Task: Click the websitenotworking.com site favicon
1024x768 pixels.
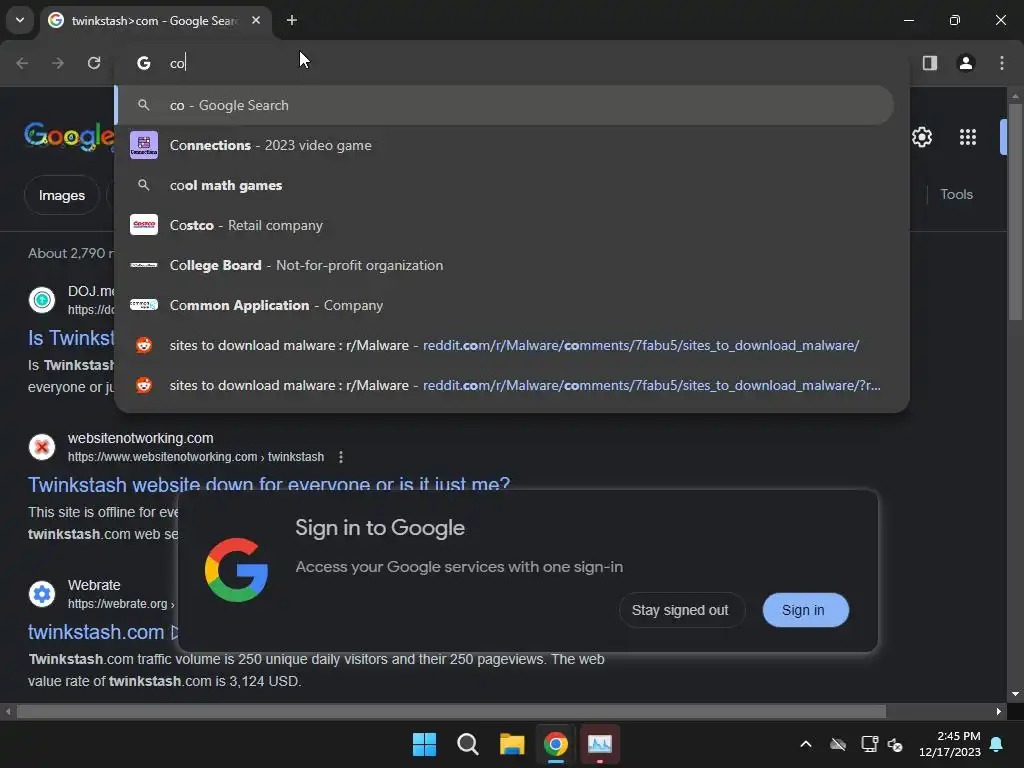Action: pos(42,447)
